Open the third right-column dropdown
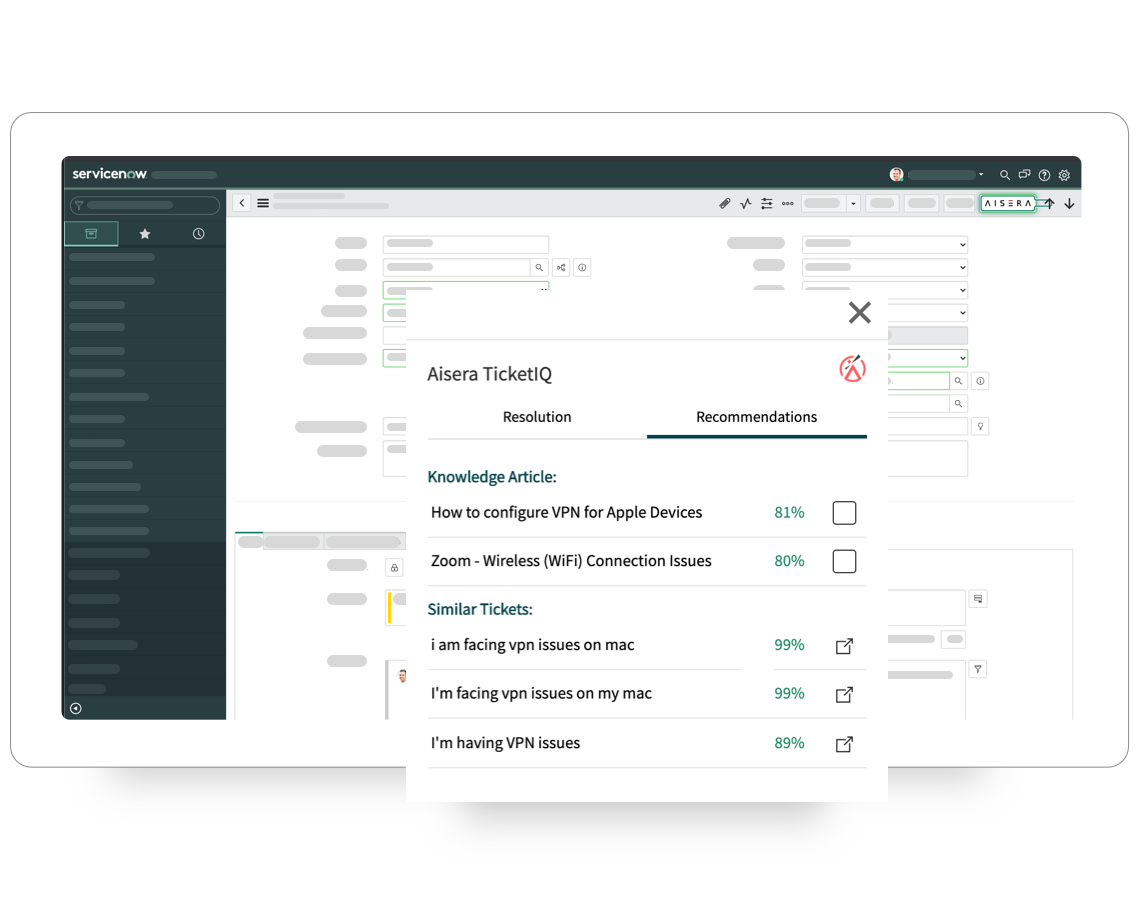 tap(885, 290)
